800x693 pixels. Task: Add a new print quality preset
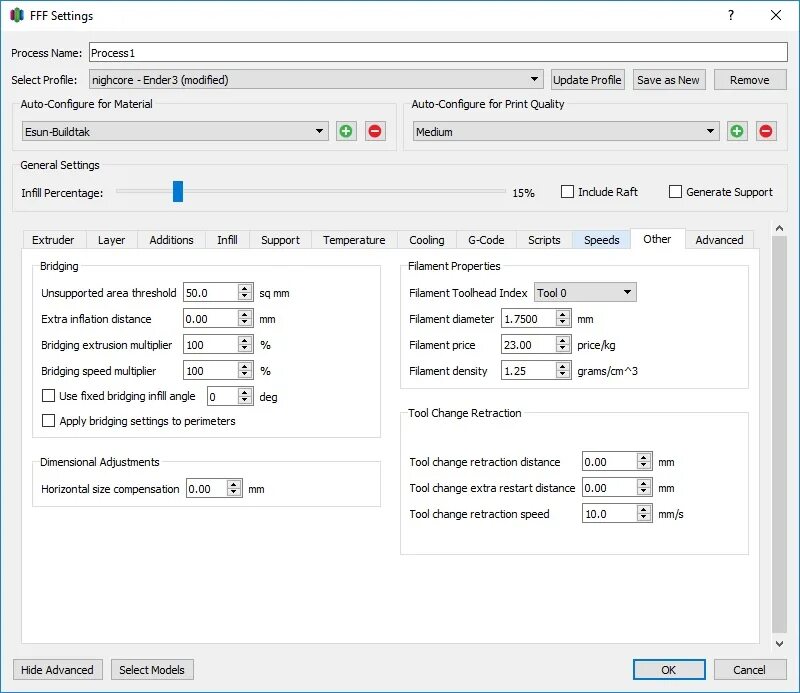pos(737,131)
